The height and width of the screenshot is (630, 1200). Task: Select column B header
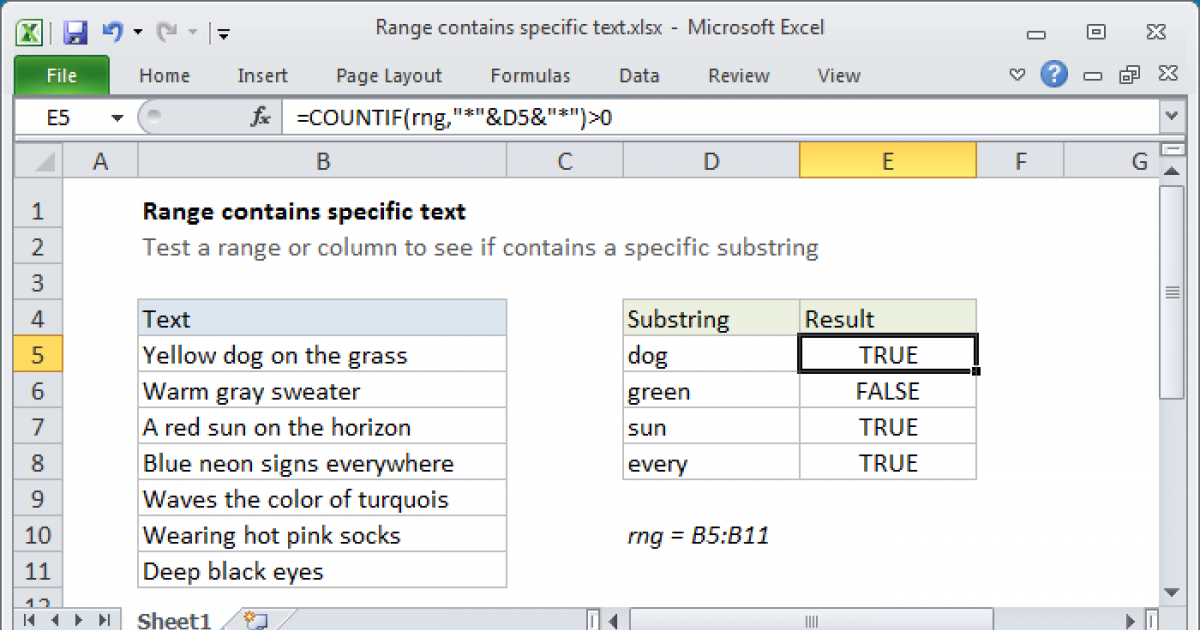322,161
